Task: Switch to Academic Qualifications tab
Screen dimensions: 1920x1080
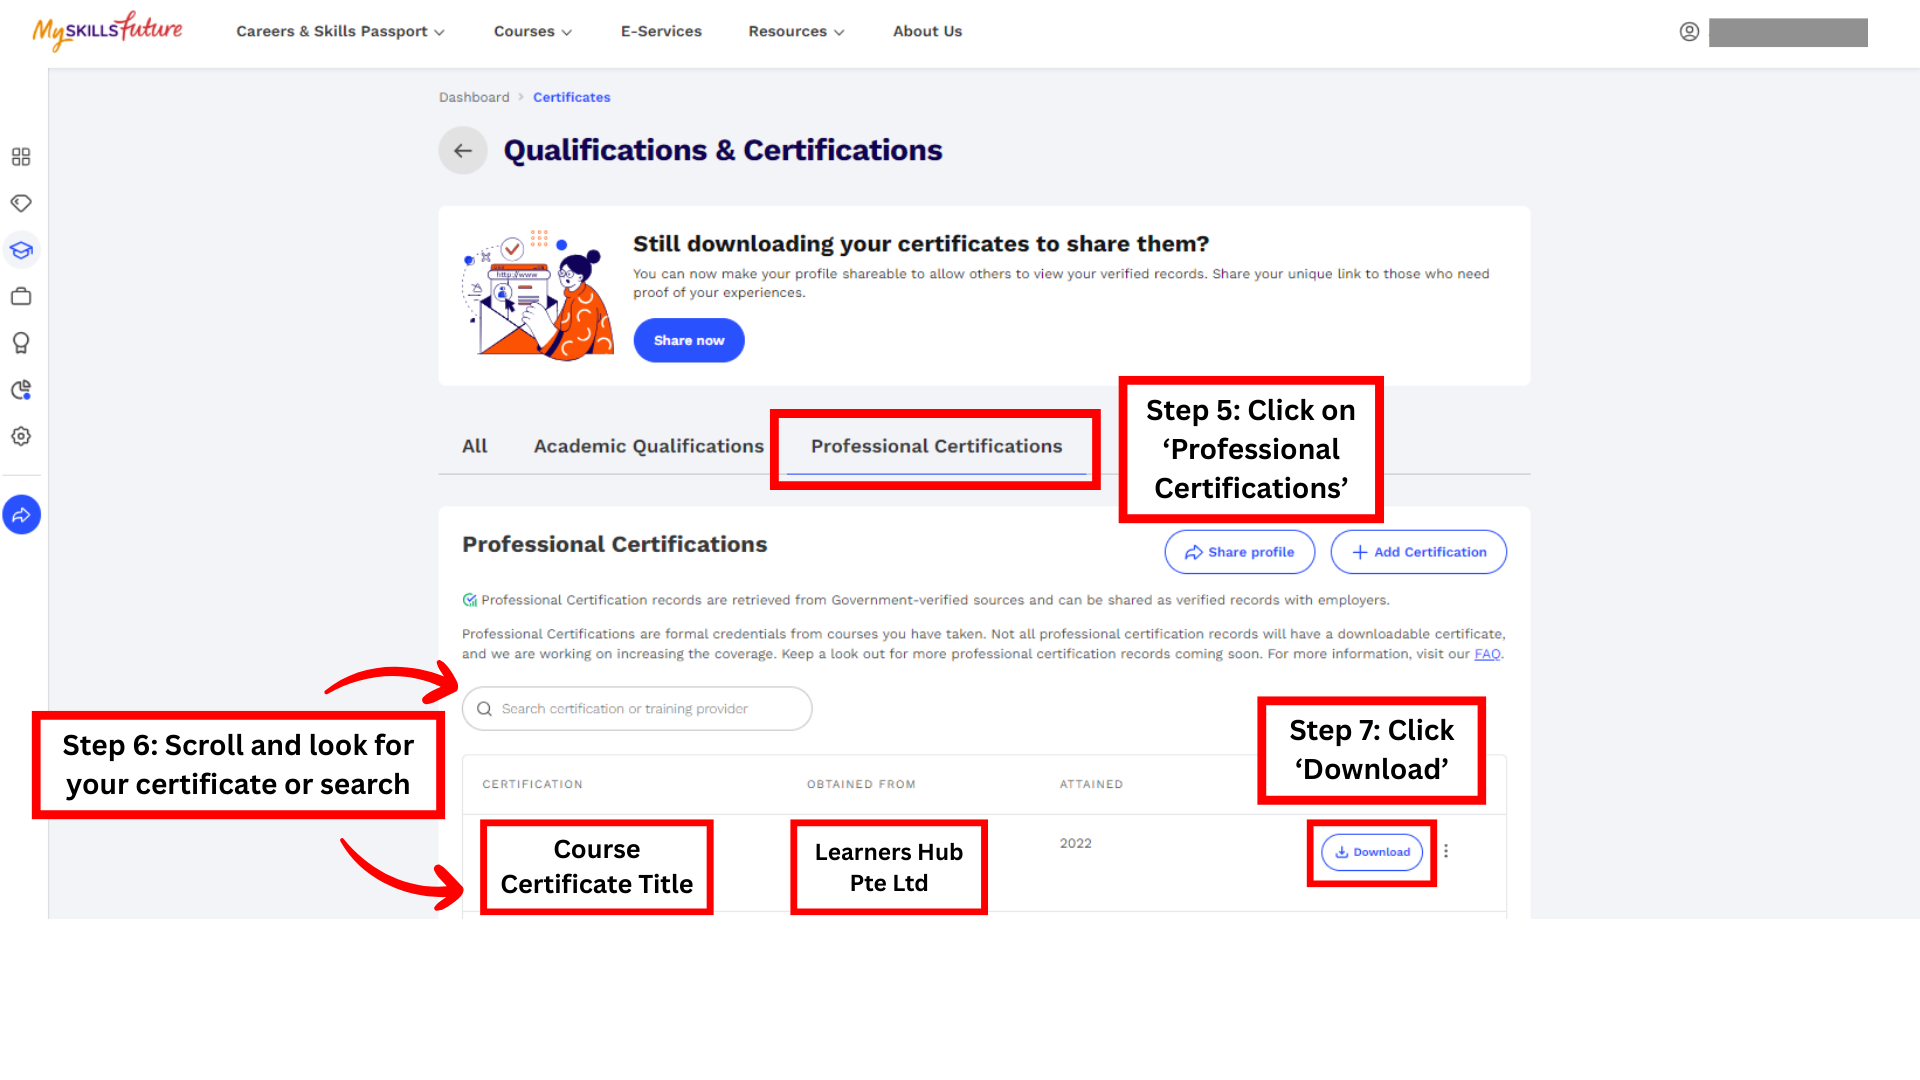Action: click(x=648, y=446)
